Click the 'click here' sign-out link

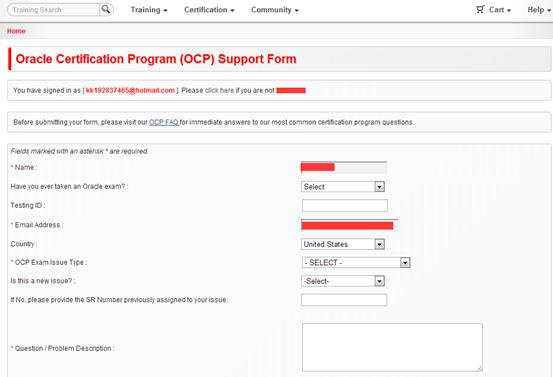(x=219, y=90)
